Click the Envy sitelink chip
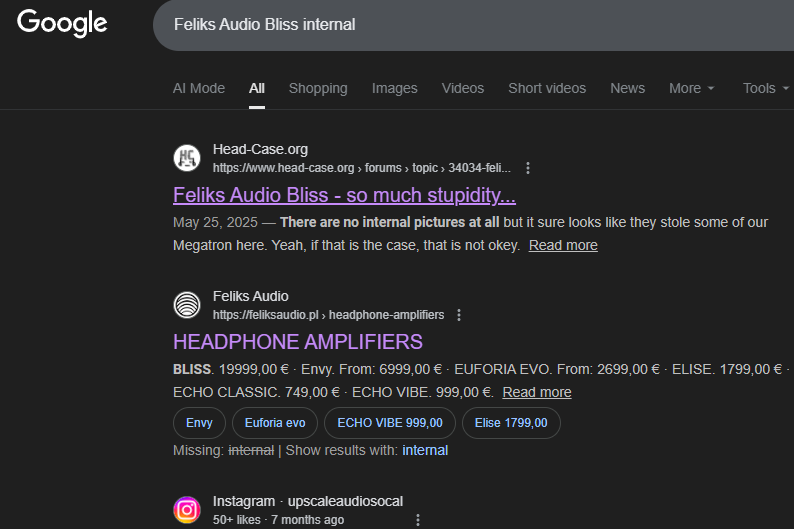This screenshot has height=529, width=794. click(x=199, y=423)
